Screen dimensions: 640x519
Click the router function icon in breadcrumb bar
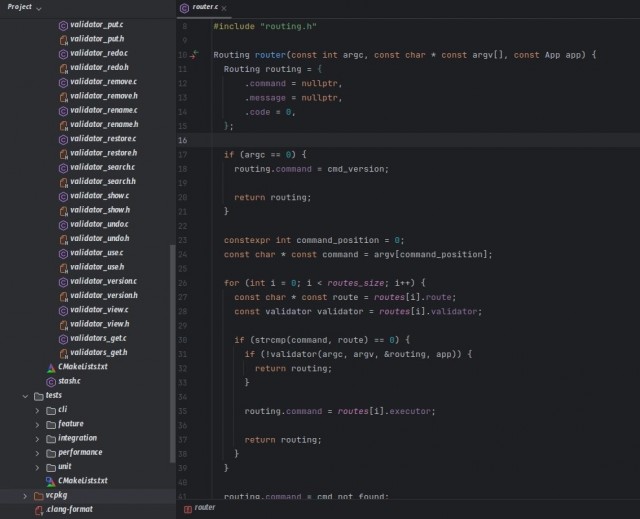point(188,509)
